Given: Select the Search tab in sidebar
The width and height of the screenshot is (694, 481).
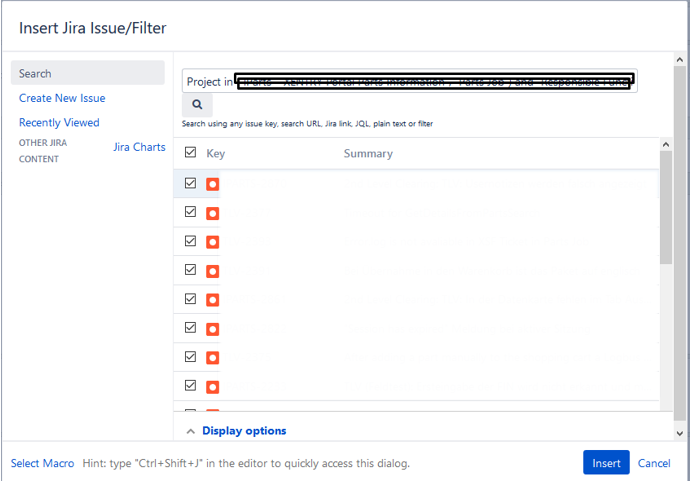Looking at the screenshot, I should click(88, 73).
